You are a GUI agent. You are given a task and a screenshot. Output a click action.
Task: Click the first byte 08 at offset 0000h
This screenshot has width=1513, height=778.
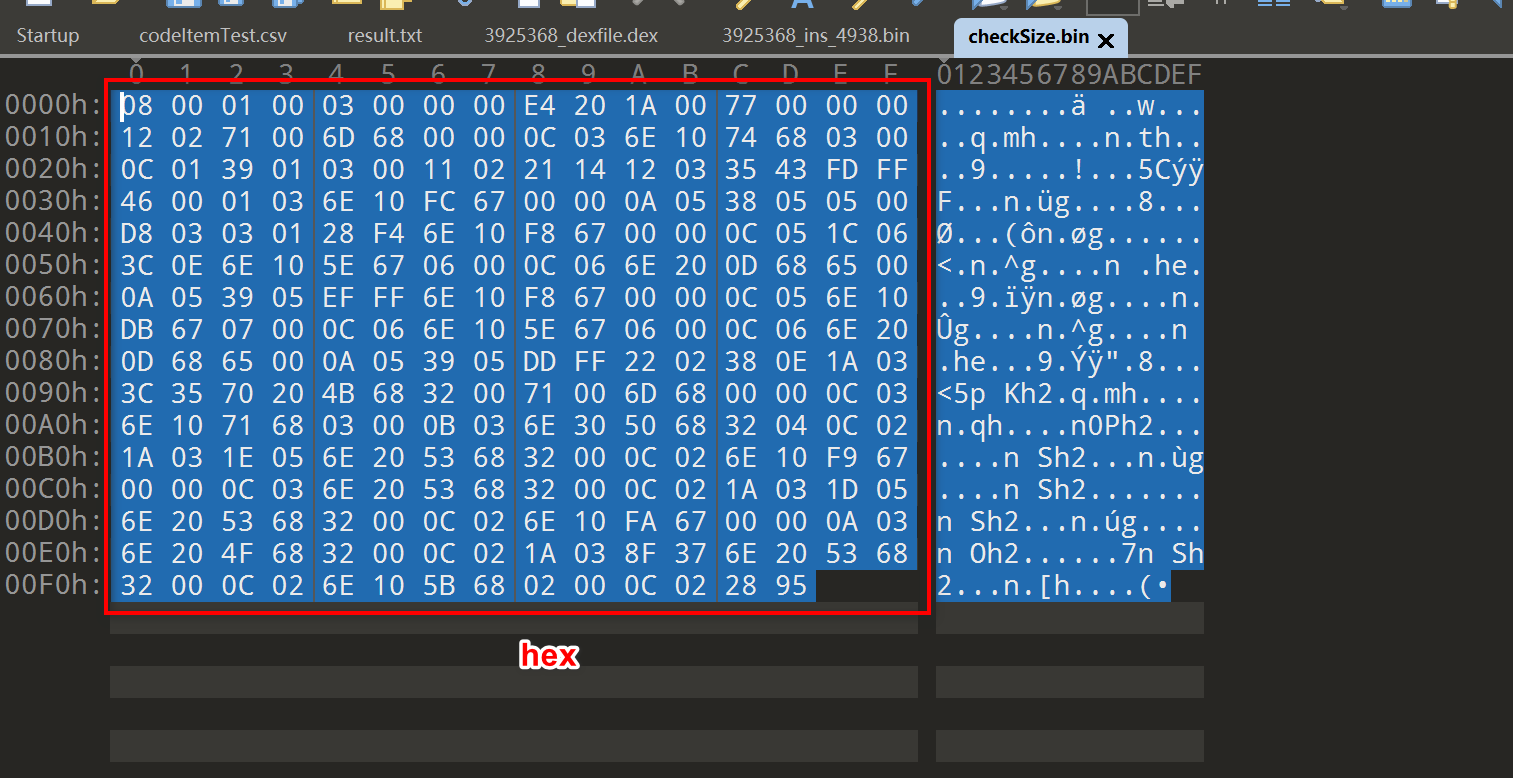click(x=137, y=106)
